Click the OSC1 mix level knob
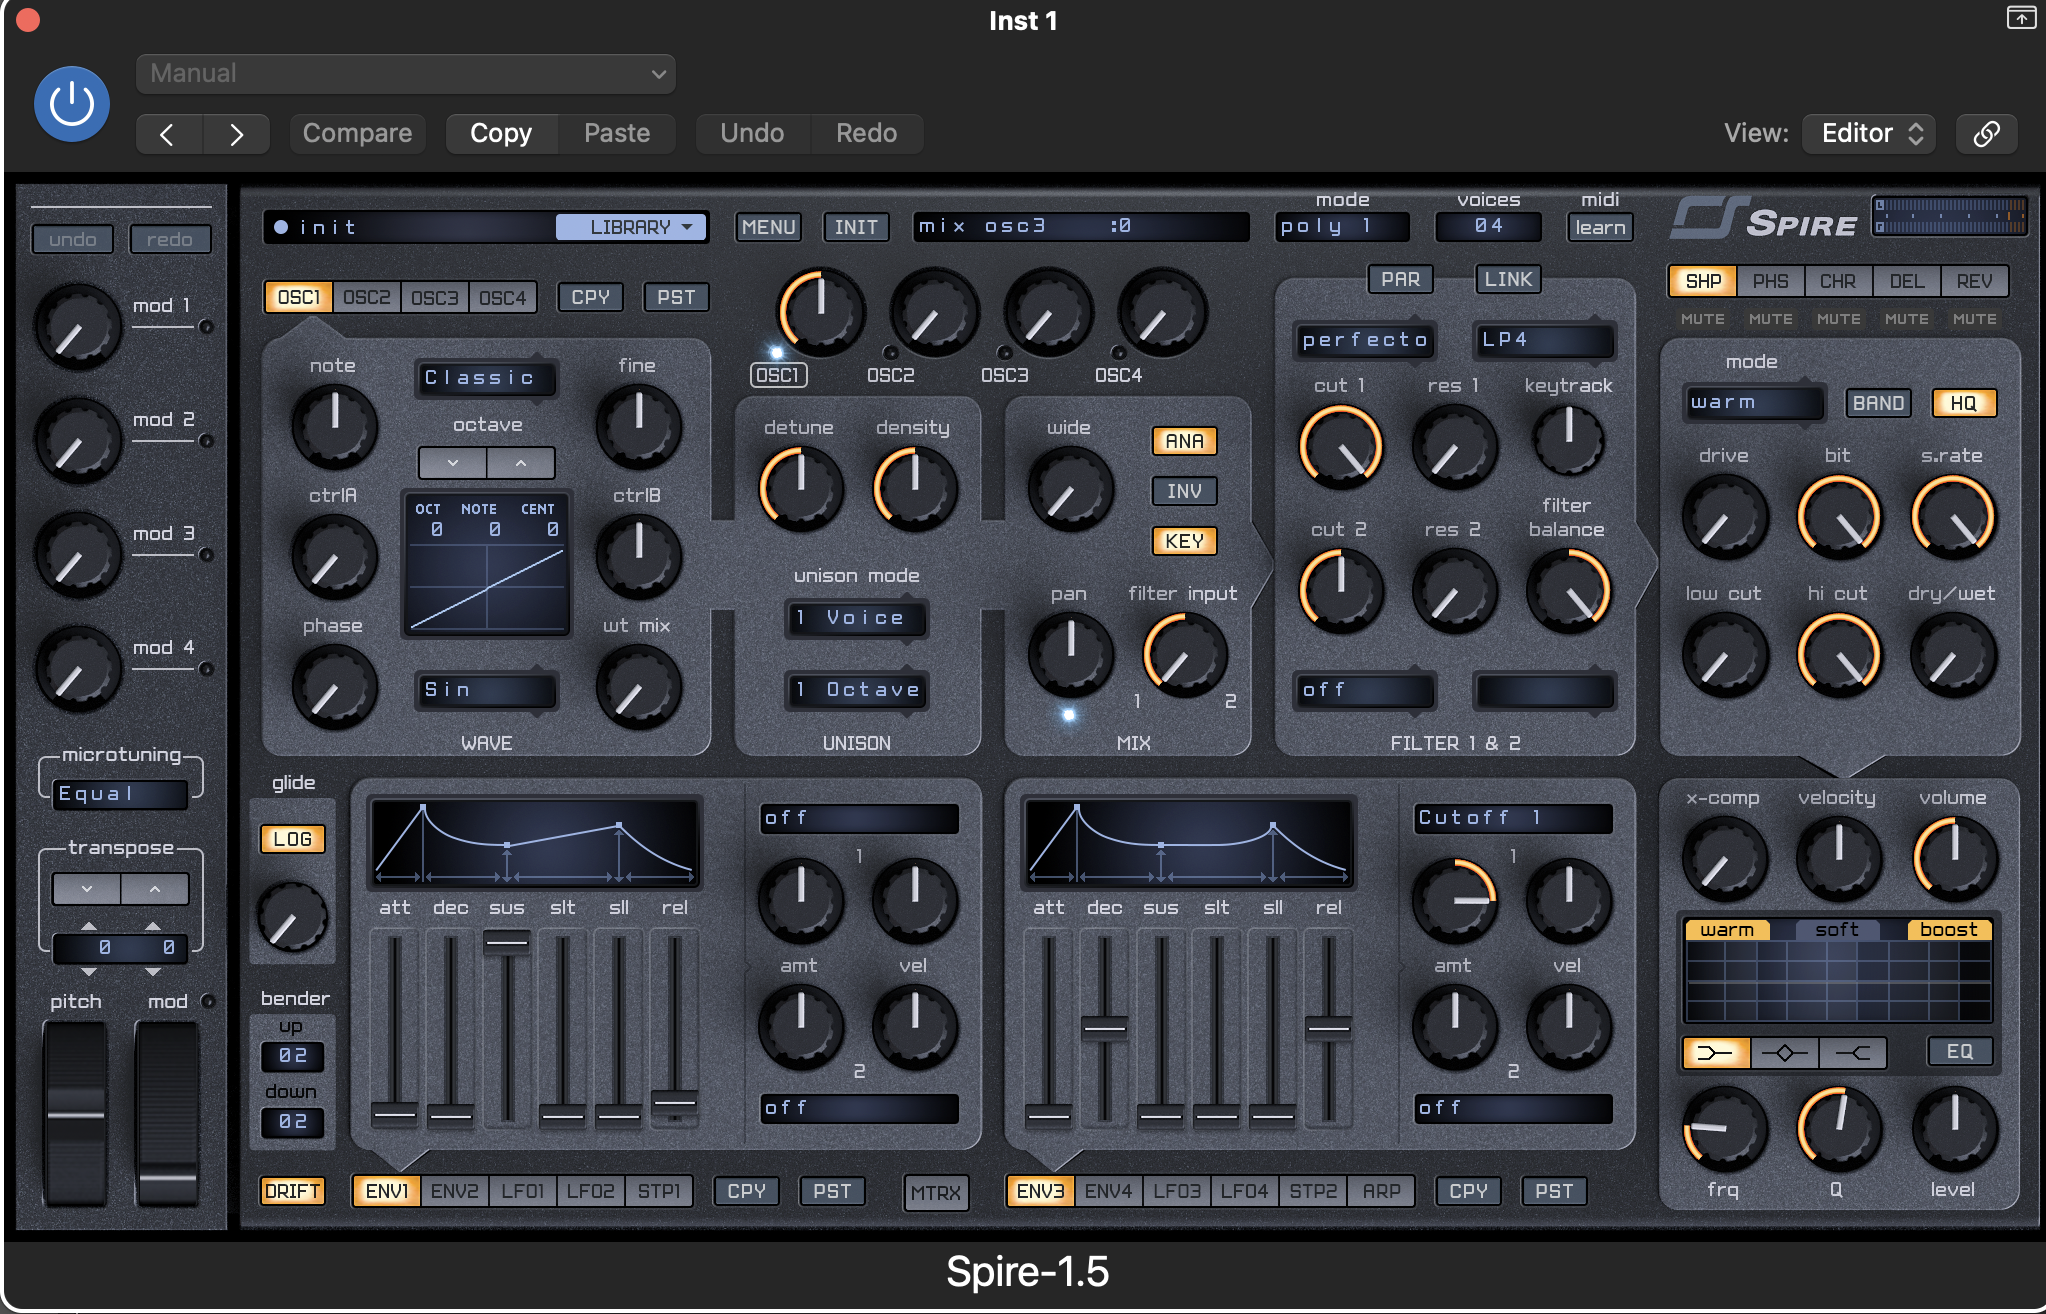Image resolution: width=2046 pixels, height=1314 pixels. (821, 311)
